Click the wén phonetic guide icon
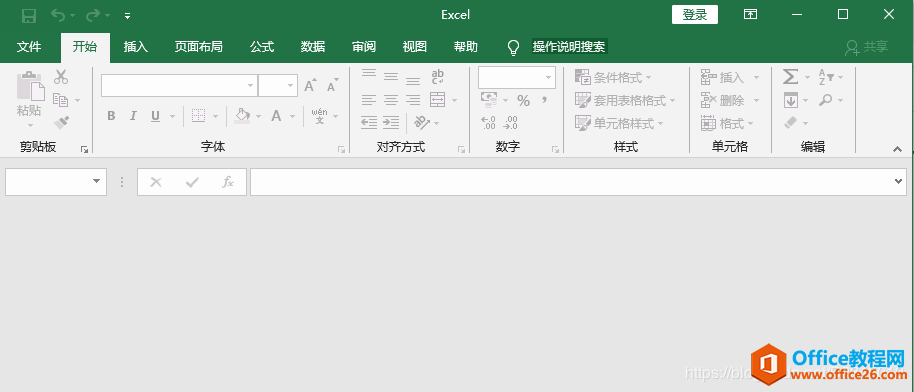This screenshot has width=914, height=392. point(319,116)
